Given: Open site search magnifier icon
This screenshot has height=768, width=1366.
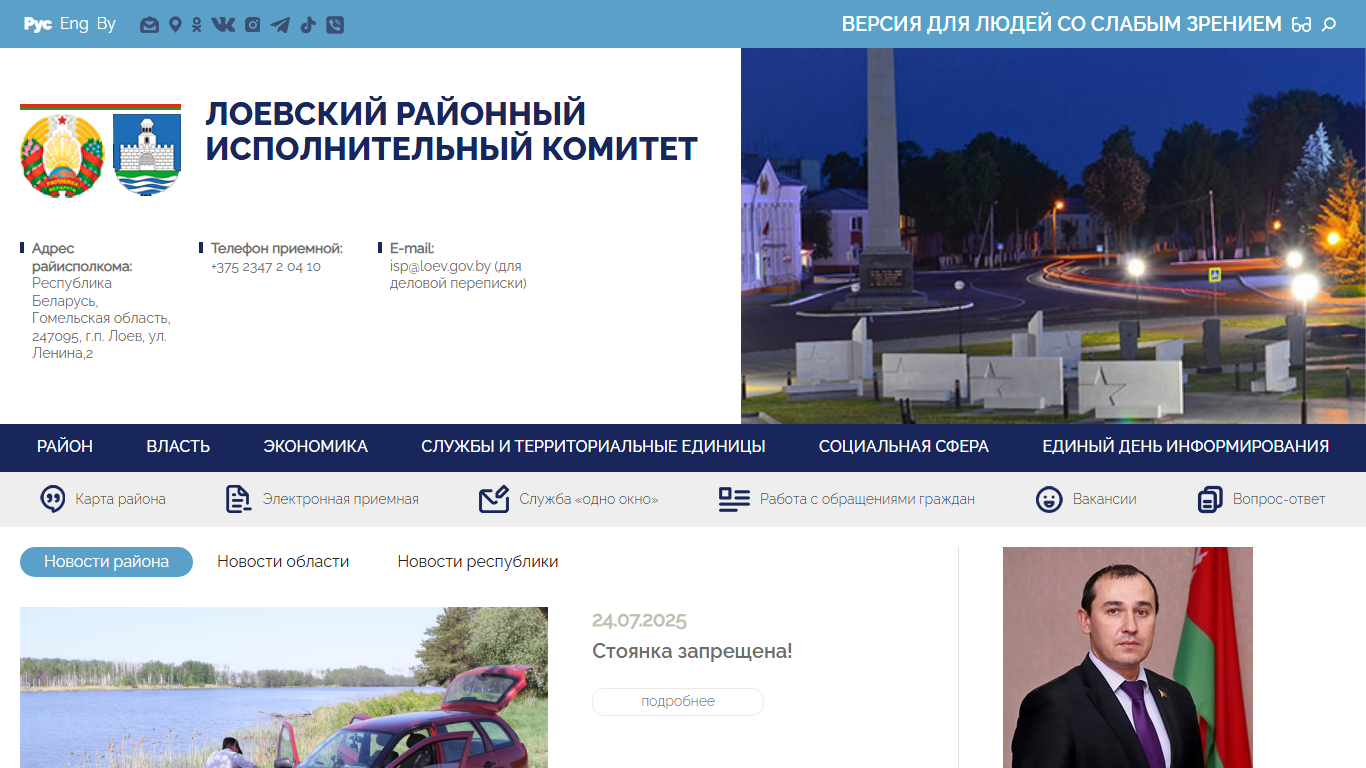Looking at the screenshot, I should tap(1329, 25).
